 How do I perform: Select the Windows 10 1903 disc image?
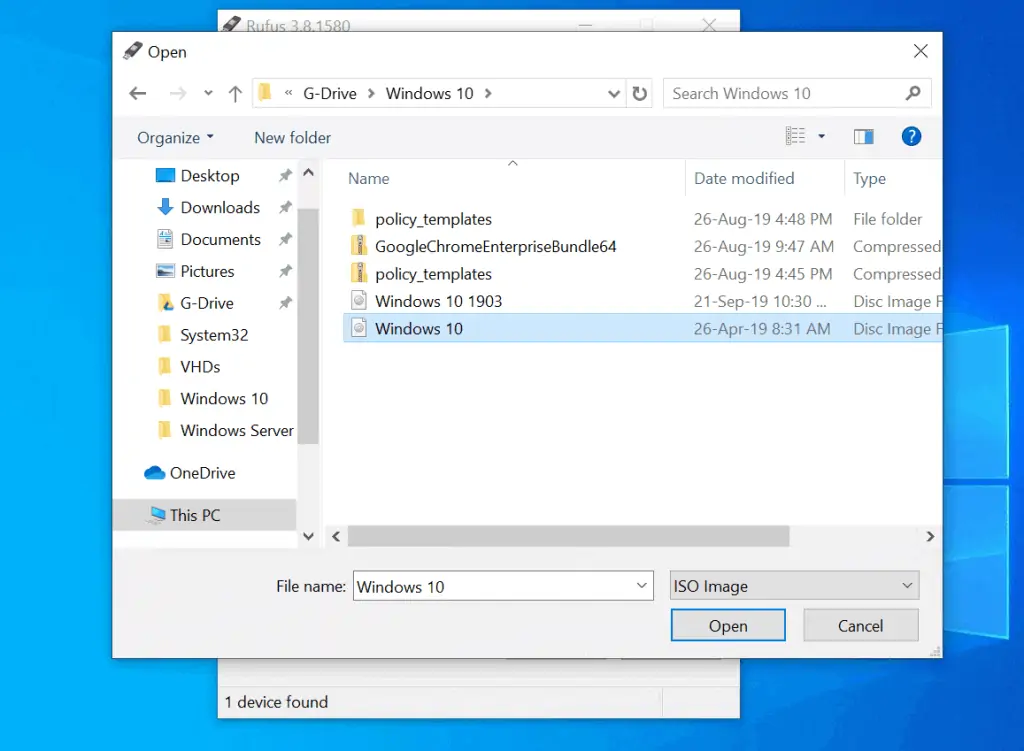pyautogui.click(x=438, y=301)
